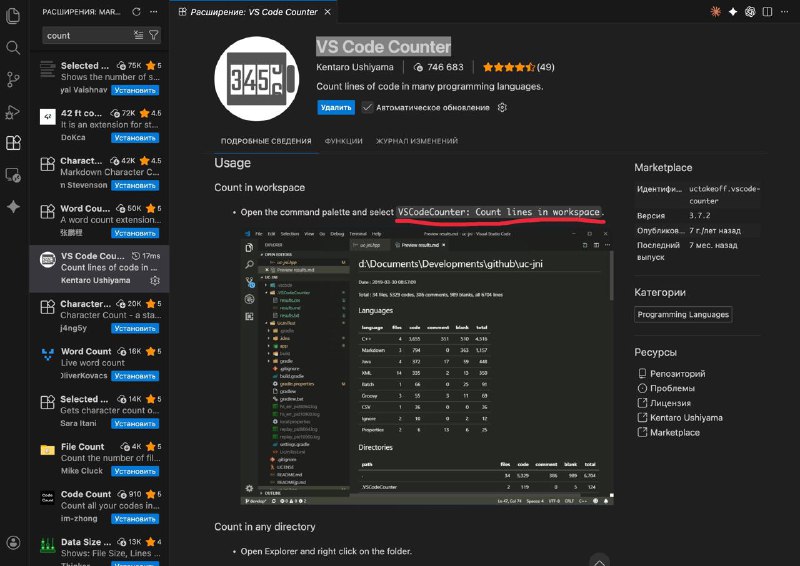Image resolution: width=800 pixels, height=566 pixels.
Task: Open Run and Debug view
Action: [13, 112]
